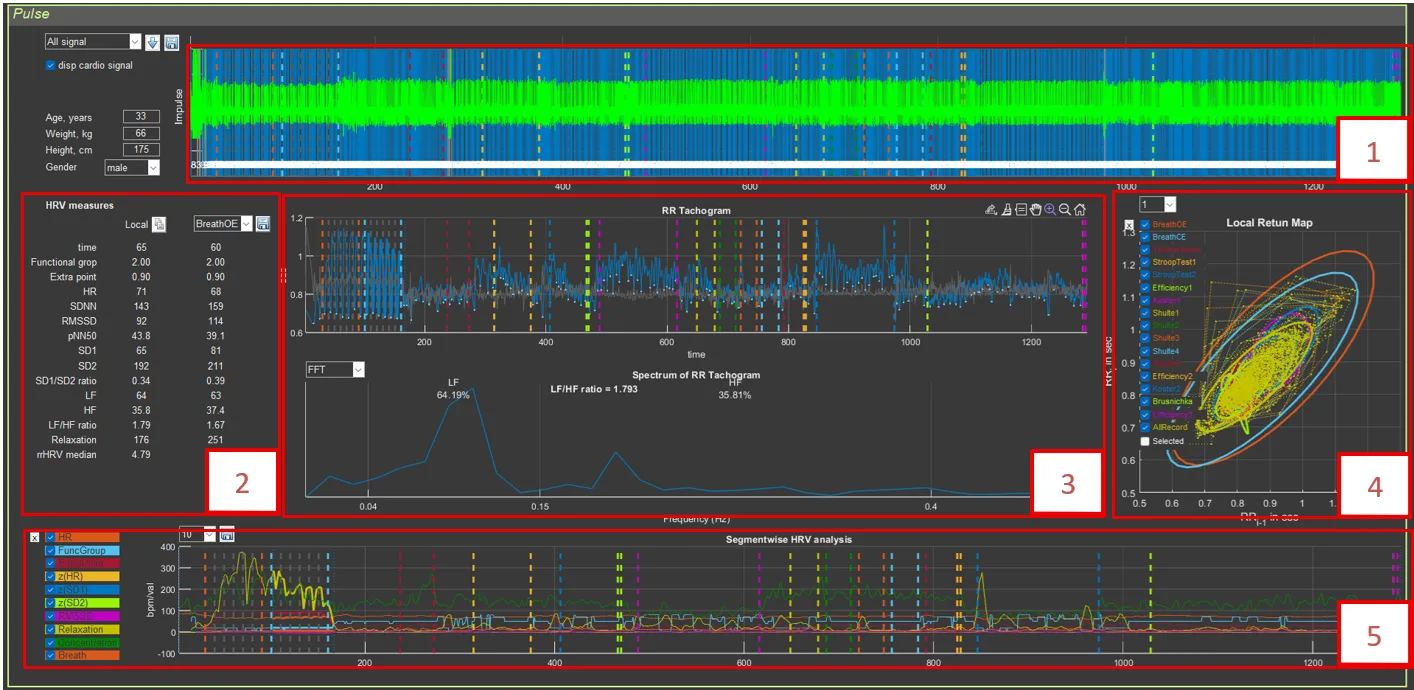The height and width of the screenshot is (690, 1414).
Task: Click the Weight, kg input field
Action: pyautogui.click(x=141, y=133)
